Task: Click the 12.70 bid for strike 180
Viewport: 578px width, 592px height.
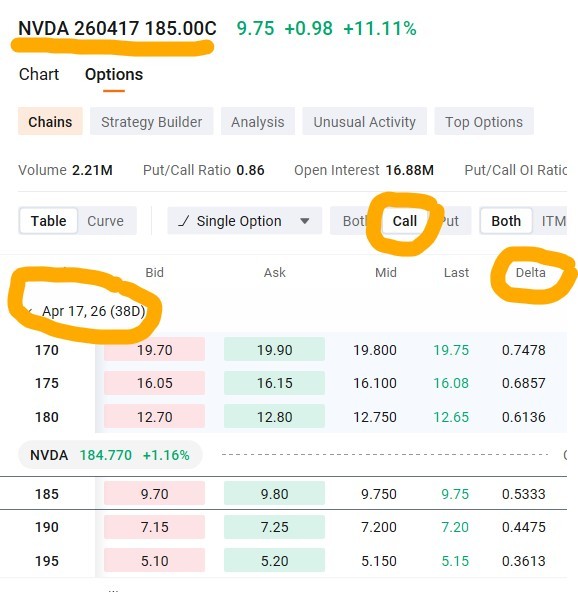Action: point(154,417)
